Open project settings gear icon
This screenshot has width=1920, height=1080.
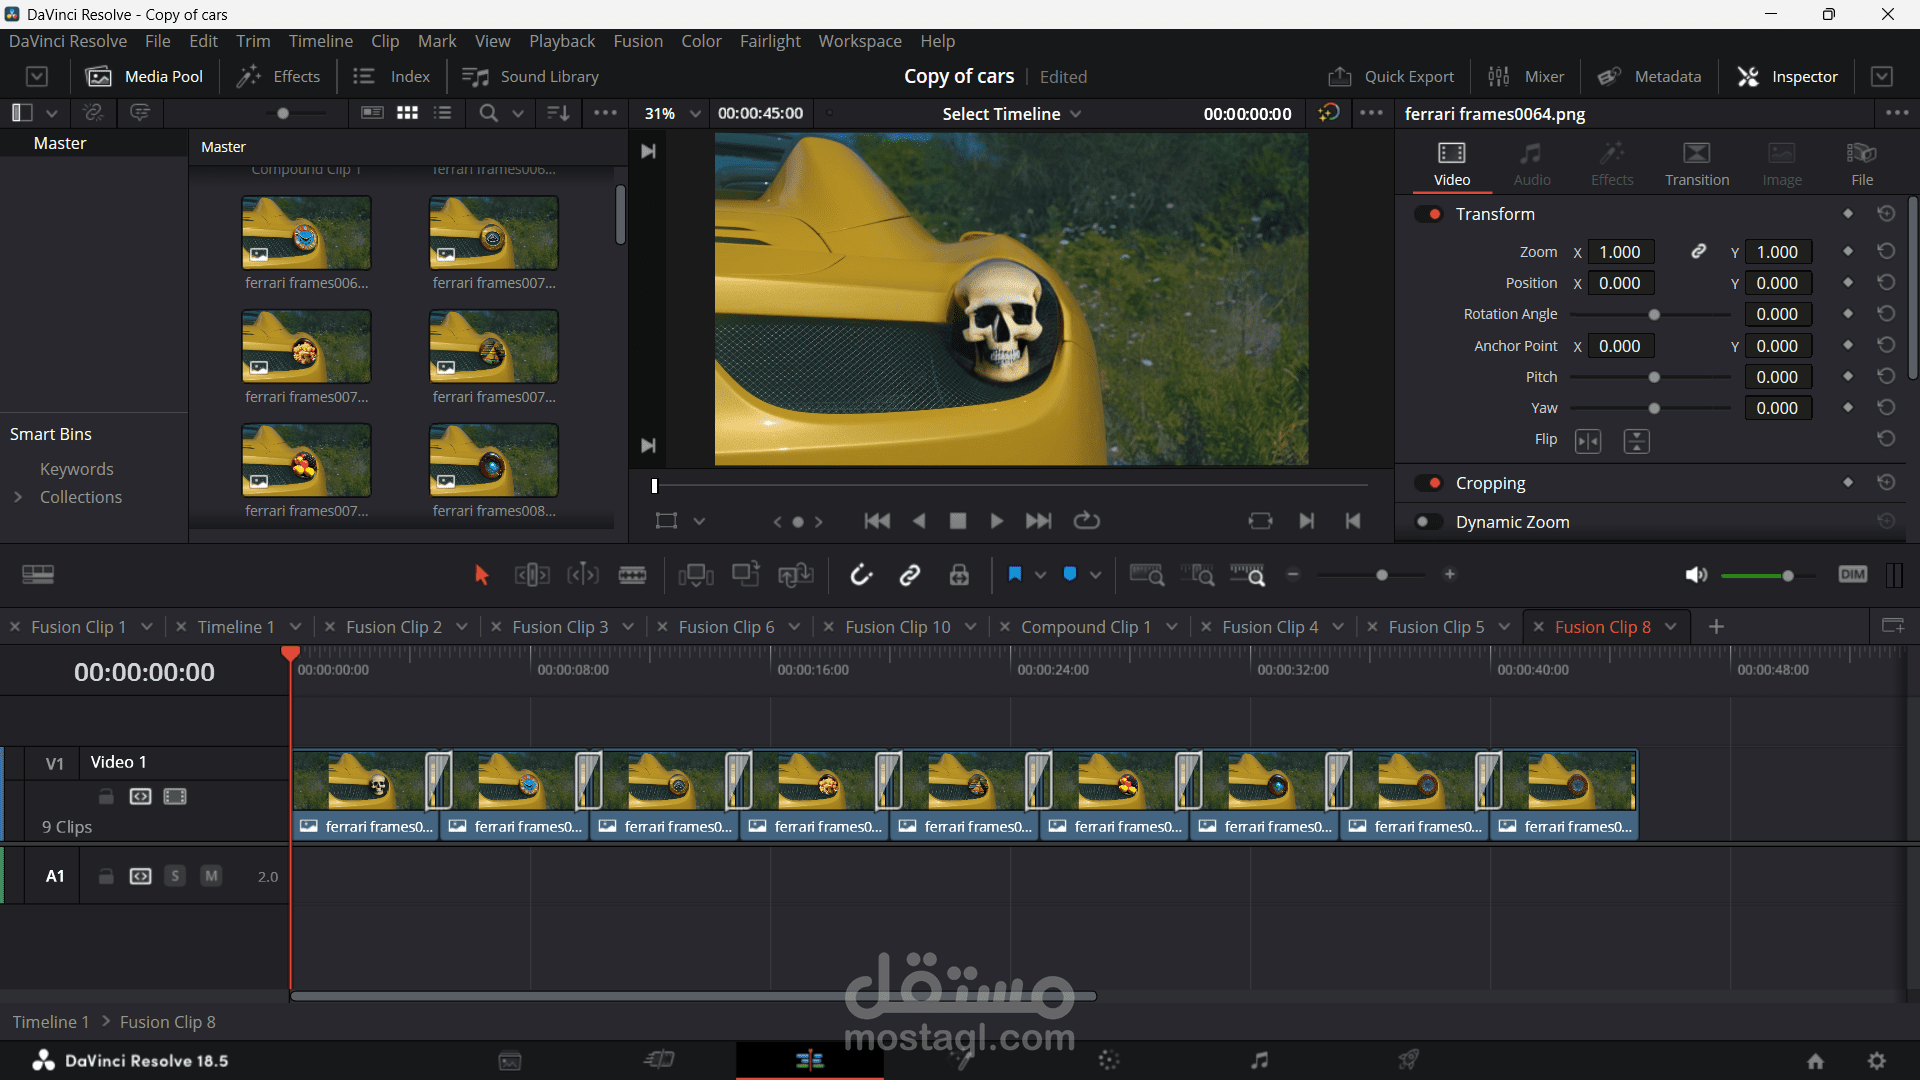pos(1877,1061)
